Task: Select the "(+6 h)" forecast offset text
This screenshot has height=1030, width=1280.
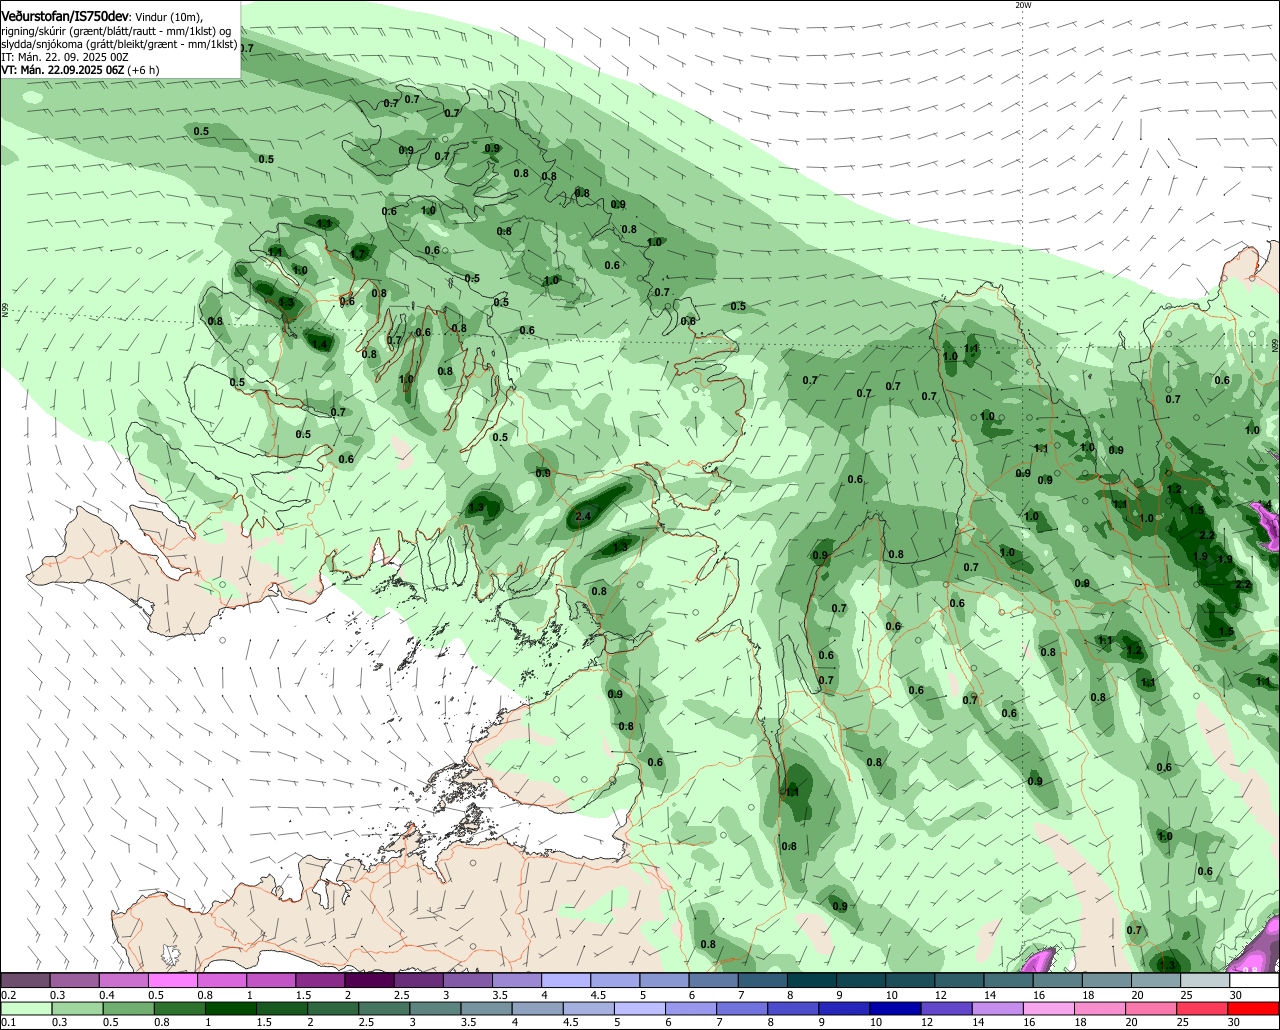Action: tap(143, 70)
